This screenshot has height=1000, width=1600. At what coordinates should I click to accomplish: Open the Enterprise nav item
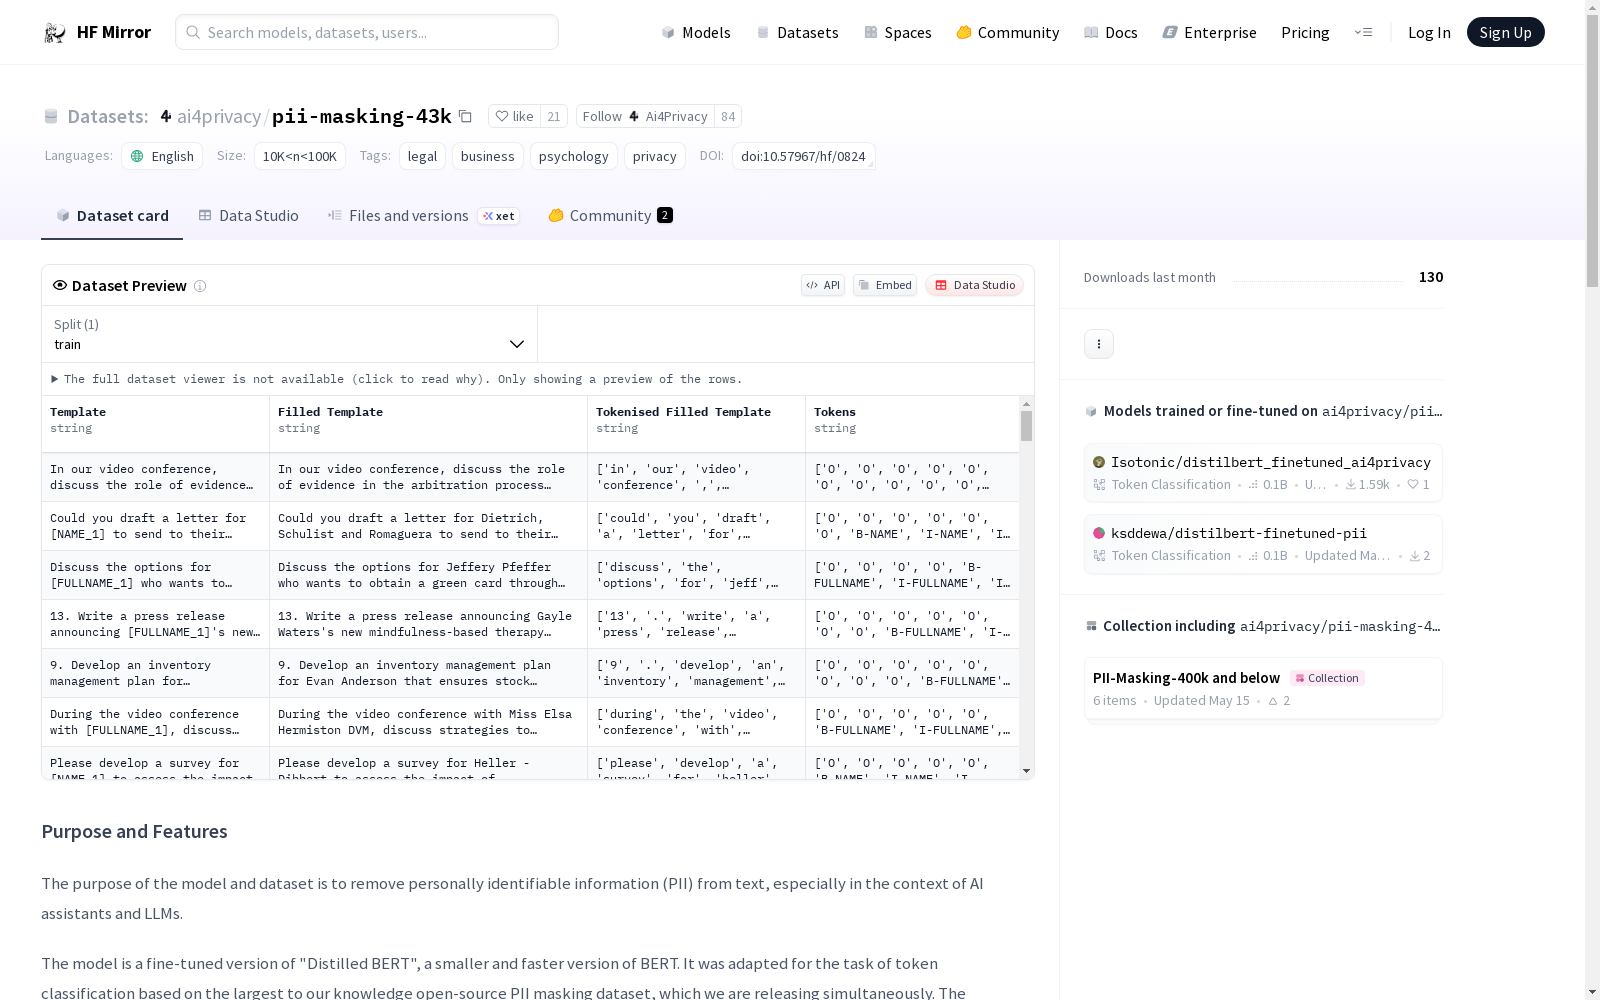tap(1209, 32)
